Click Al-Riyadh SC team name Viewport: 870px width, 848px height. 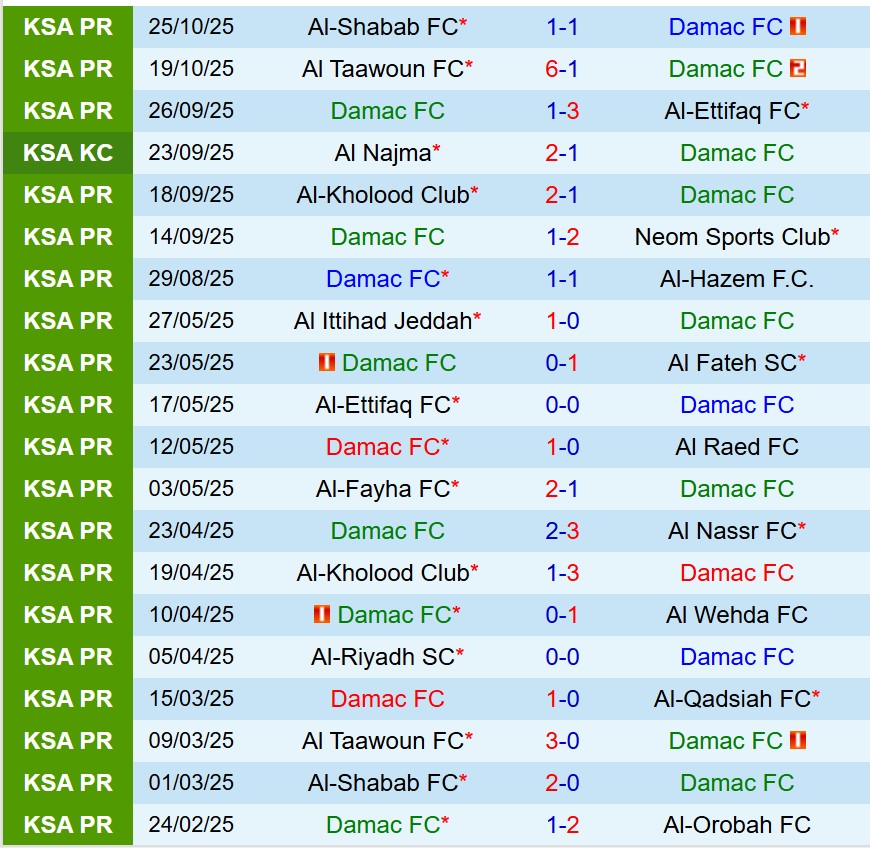tap(383, 657)
